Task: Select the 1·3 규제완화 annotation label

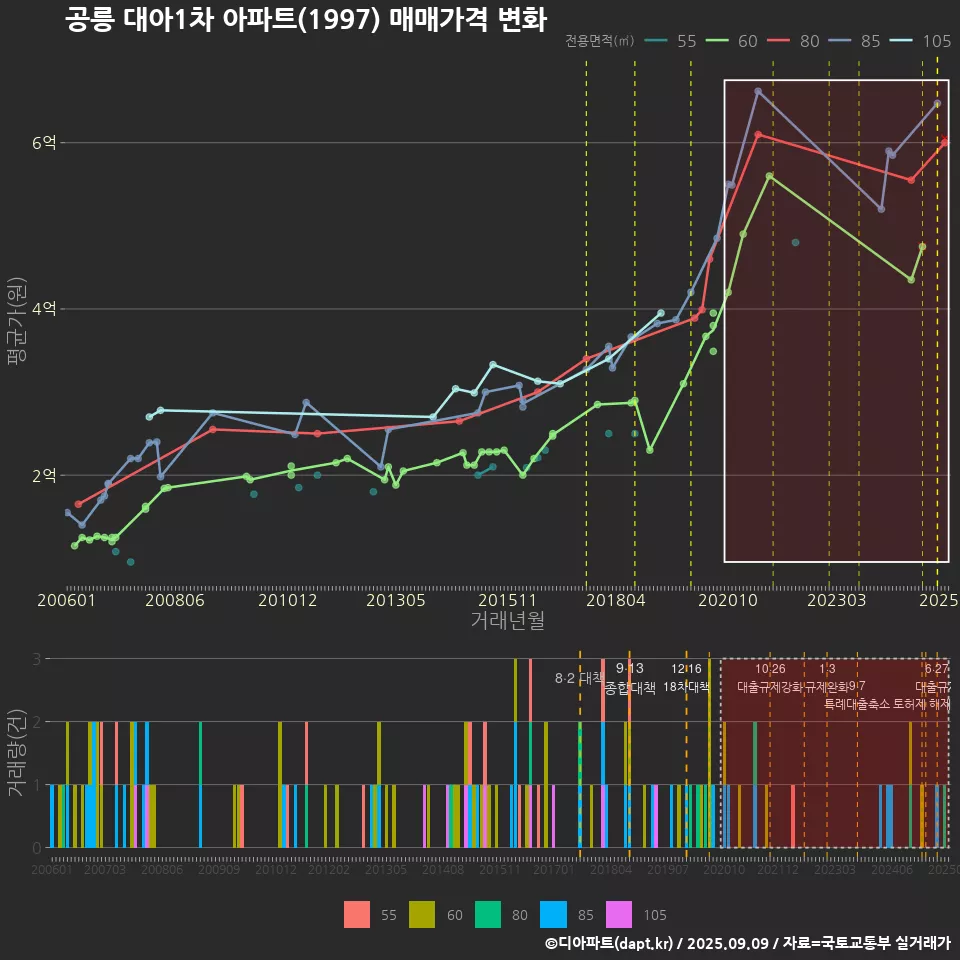Action: point(827,678)
